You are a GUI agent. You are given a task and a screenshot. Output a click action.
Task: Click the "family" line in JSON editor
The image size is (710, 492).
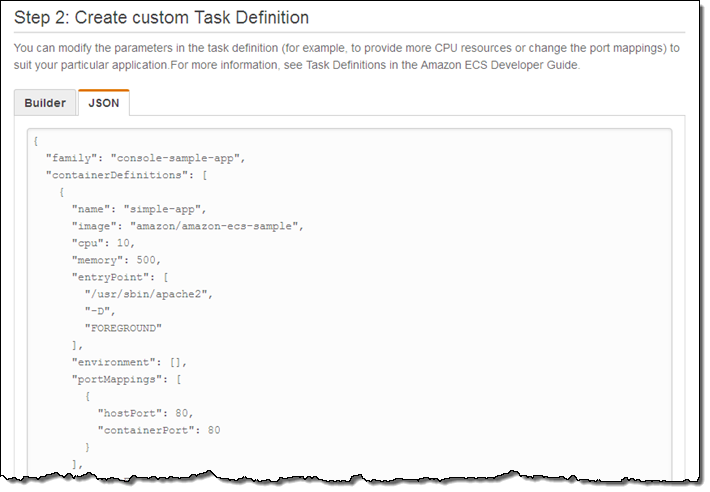[x=146, y=158]
